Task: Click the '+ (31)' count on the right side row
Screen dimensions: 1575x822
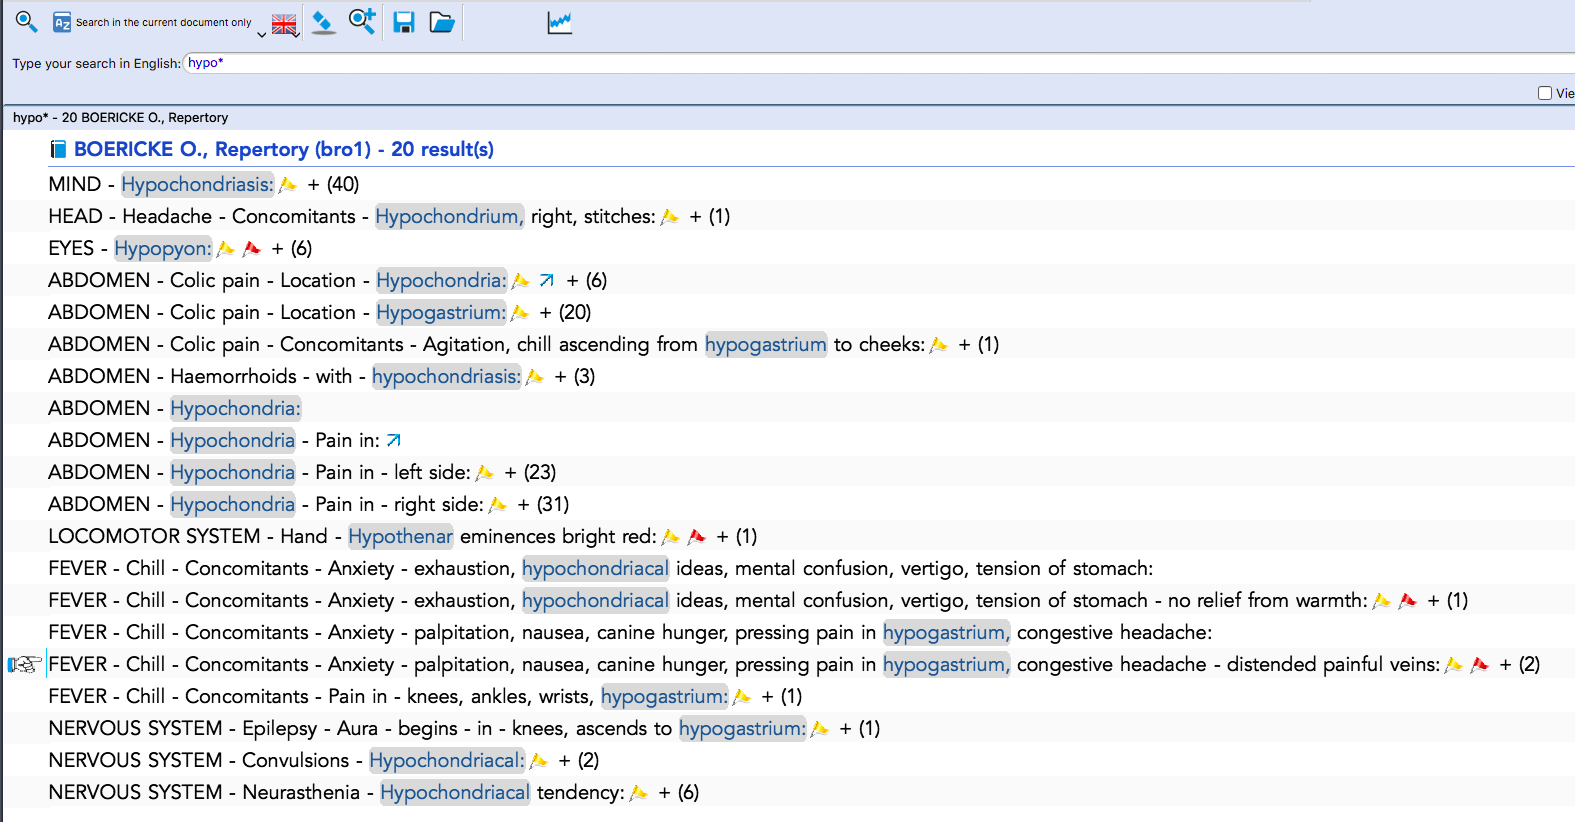Action: tap(543, 504)
